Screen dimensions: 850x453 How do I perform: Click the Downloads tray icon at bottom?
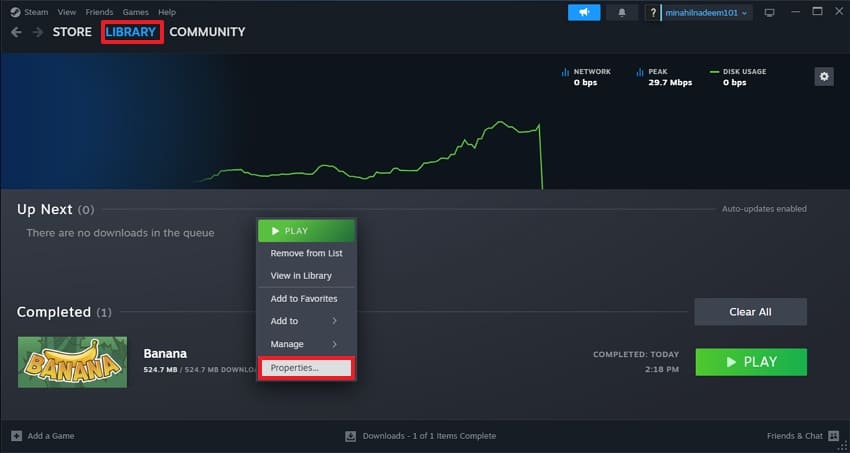click(x=351, y=436)
